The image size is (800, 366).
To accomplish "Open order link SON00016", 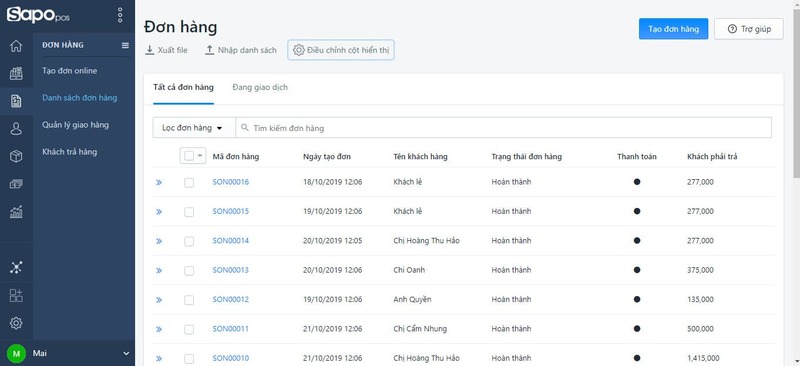I will [231, 182].
